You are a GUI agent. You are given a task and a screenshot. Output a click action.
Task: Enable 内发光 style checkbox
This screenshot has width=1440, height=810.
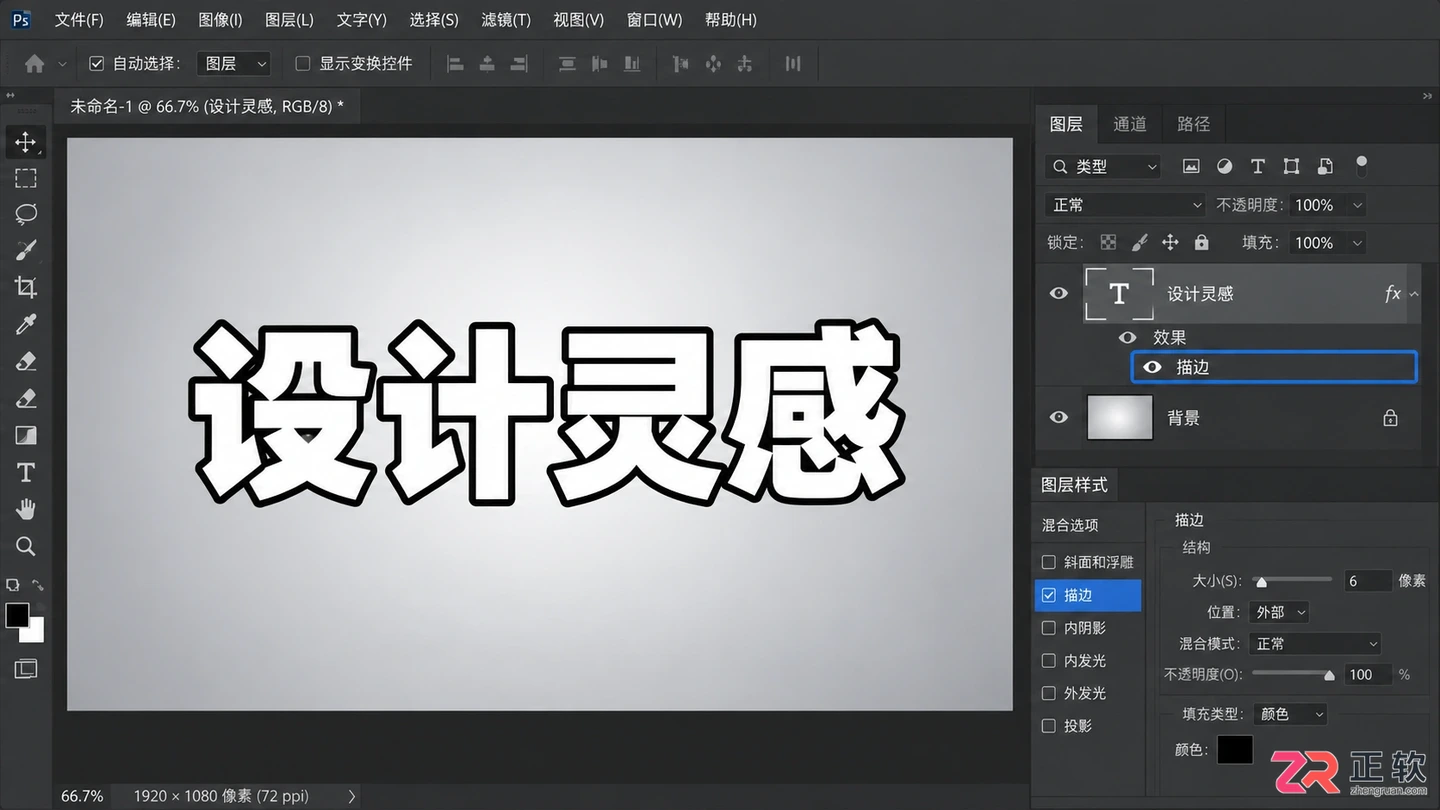click(1049, 660)
